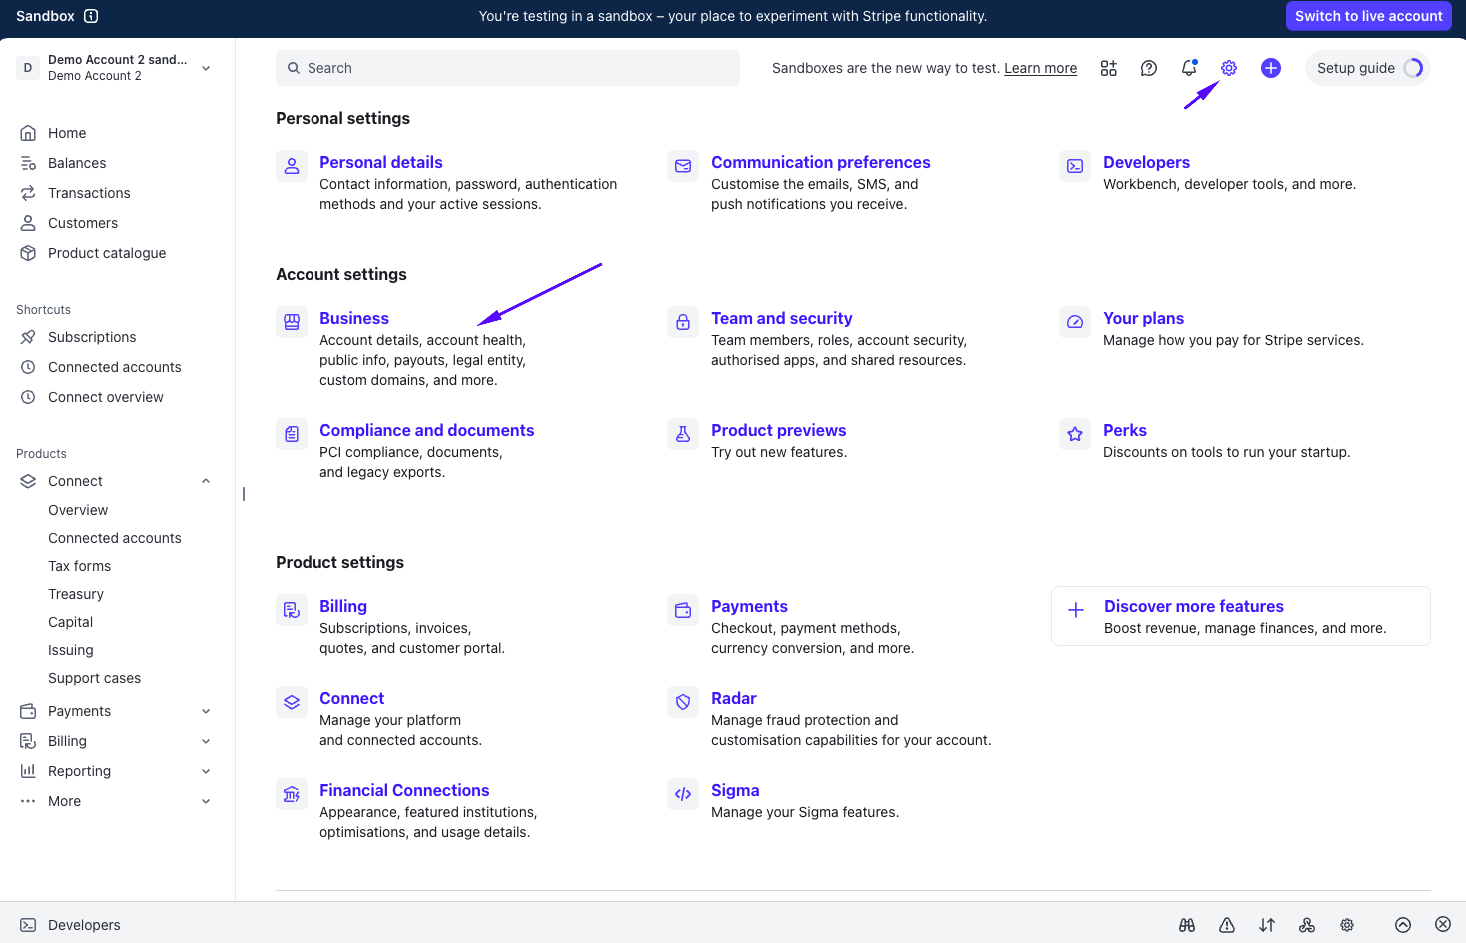The width and height of the screenshot is (1466, 943).
Task: Open the Setup guide button
Action: tap(1367, 68)
